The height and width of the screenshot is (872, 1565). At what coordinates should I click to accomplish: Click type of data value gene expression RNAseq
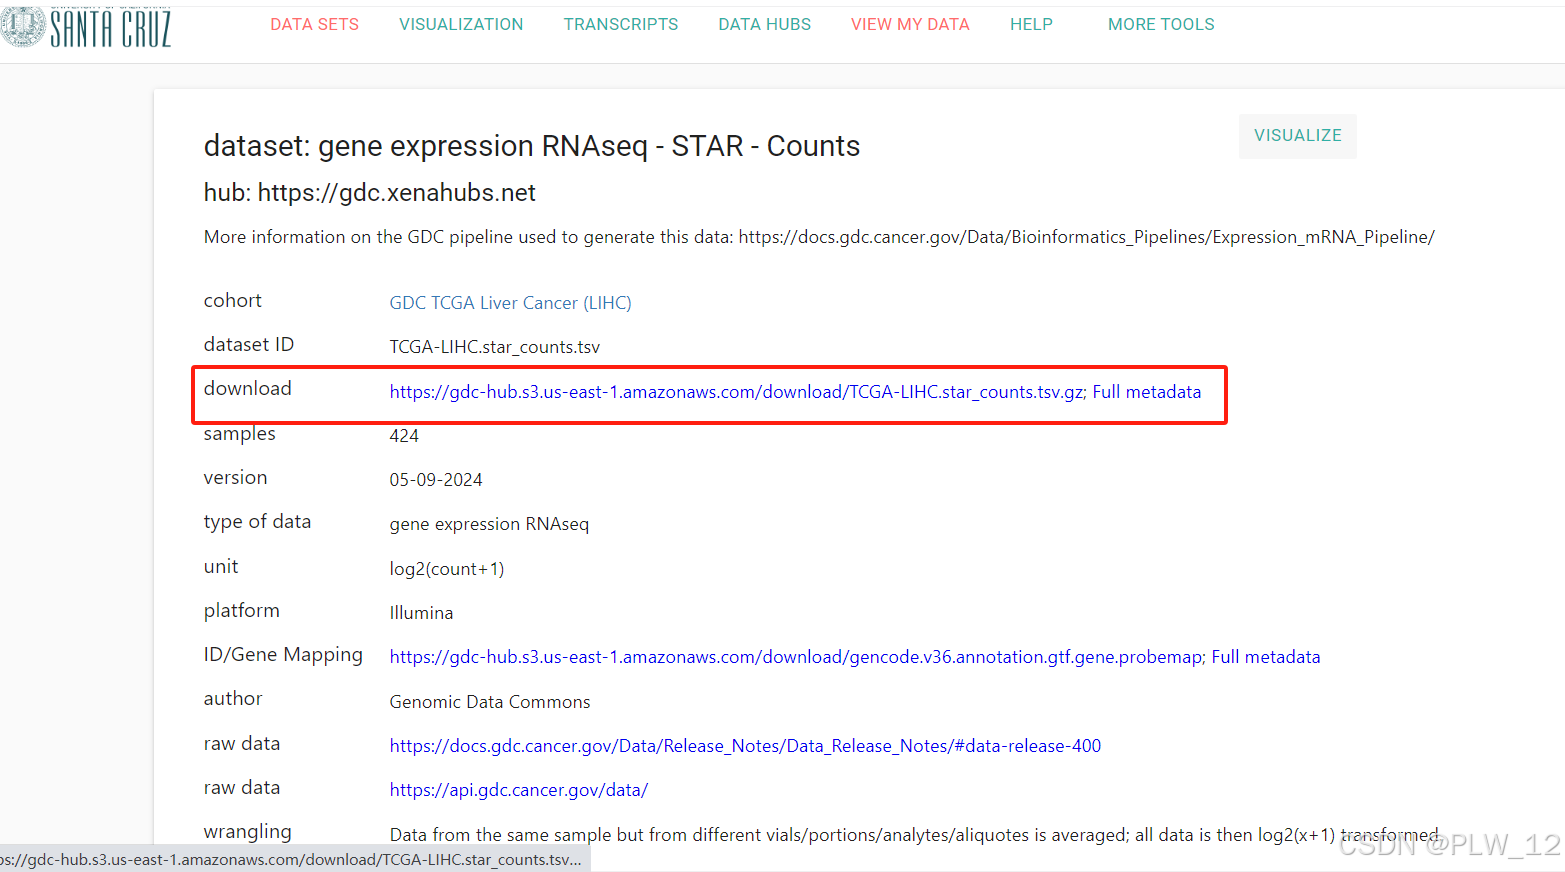(489, 524)
